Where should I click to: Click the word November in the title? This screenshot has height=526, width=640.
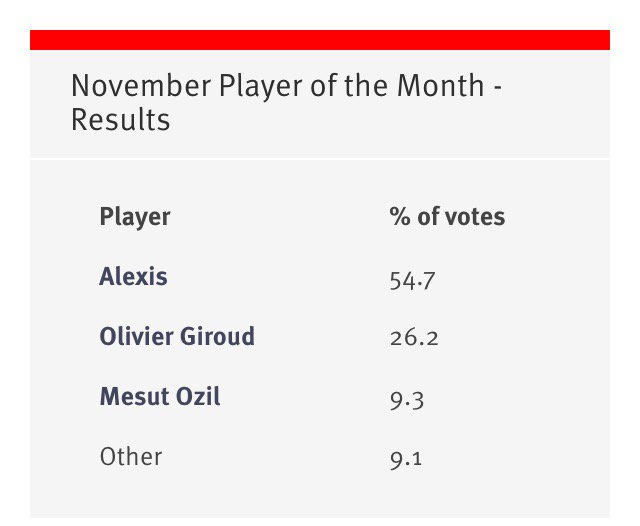[x=141, y=86]
